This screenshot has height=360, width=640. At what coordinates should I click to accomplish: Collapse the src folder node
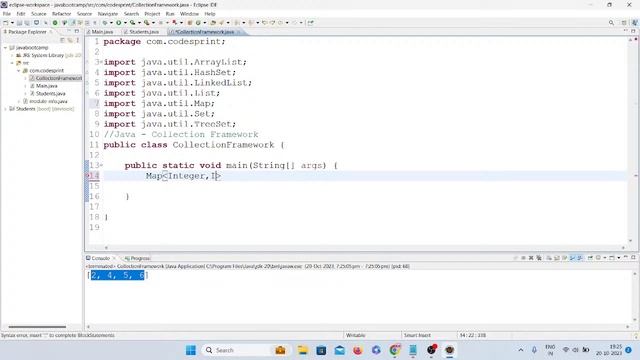click(x=12, y=63)
